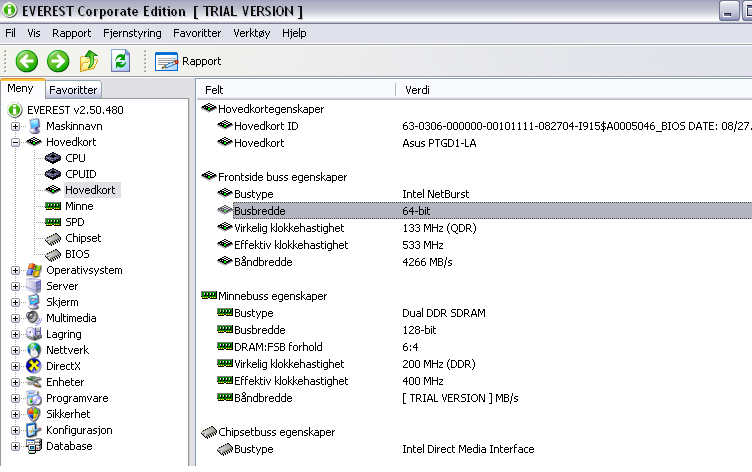Collapse the Hovedkort tree node
Viewport: 752px width, 472px height.
tap(16, 142)
